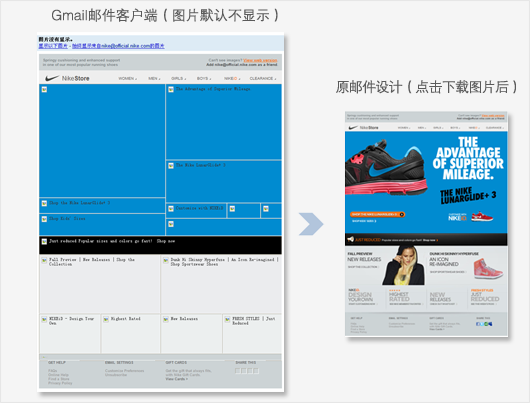Click 'THE ADVANTAGE OF SUPERIOR MILEAGE' headline in original design

468,158
